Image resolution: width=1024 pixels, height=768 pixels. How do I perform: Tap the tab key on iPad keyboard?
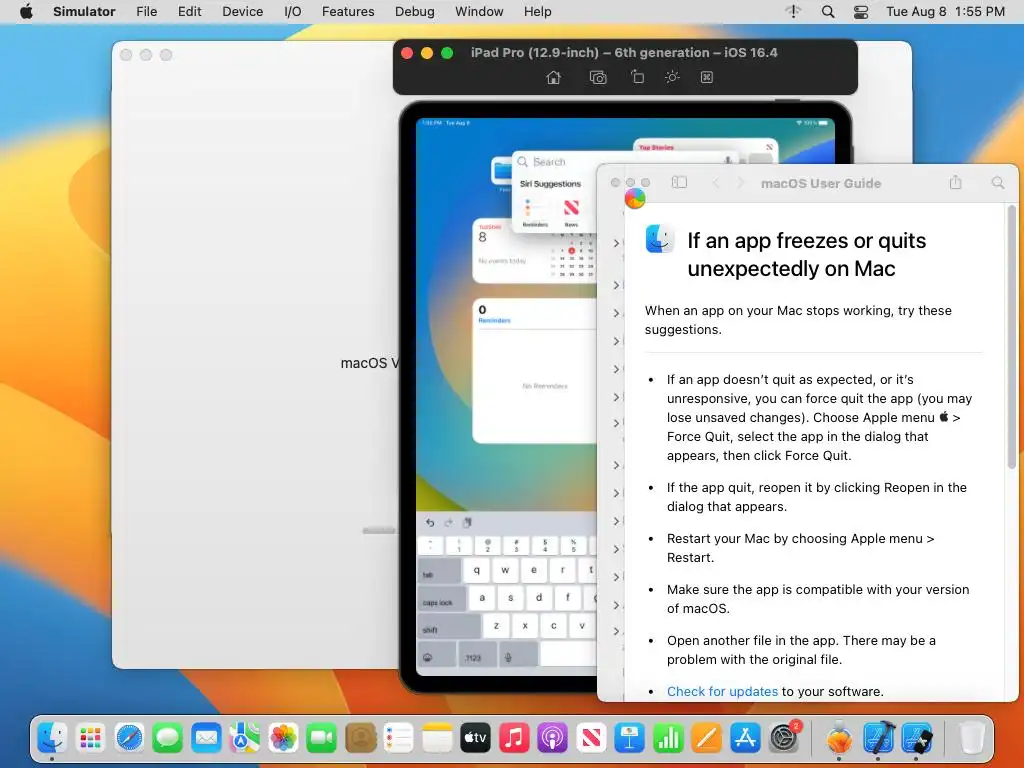pyautogui.click(x=439, y=571)
